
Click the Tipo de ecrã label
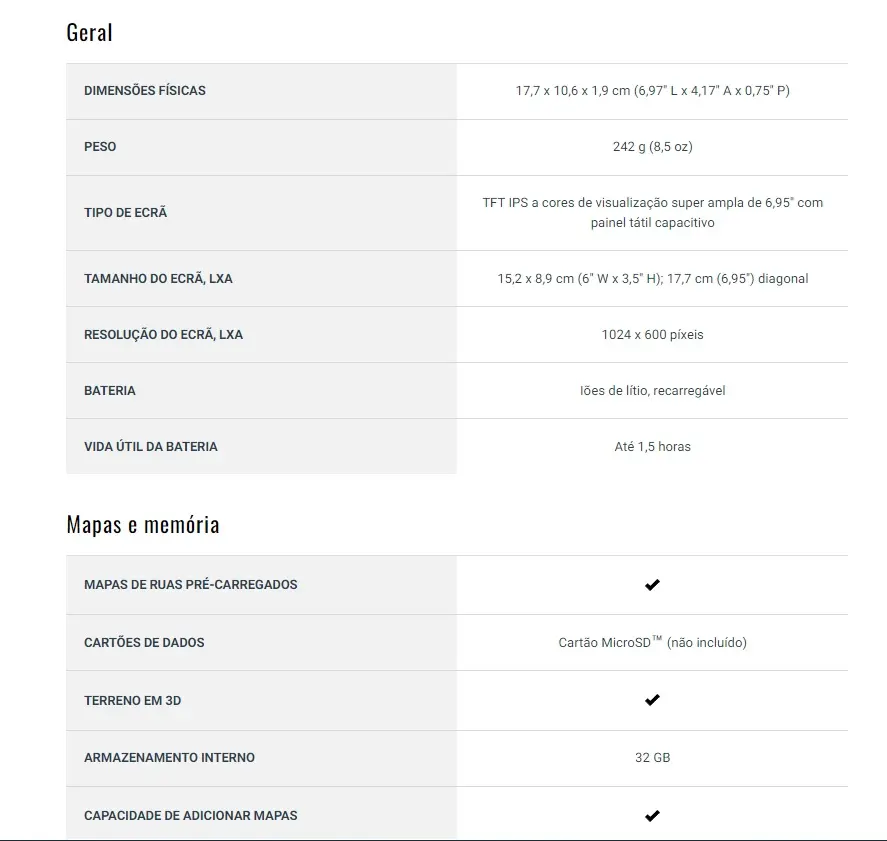tap(126, 213)
